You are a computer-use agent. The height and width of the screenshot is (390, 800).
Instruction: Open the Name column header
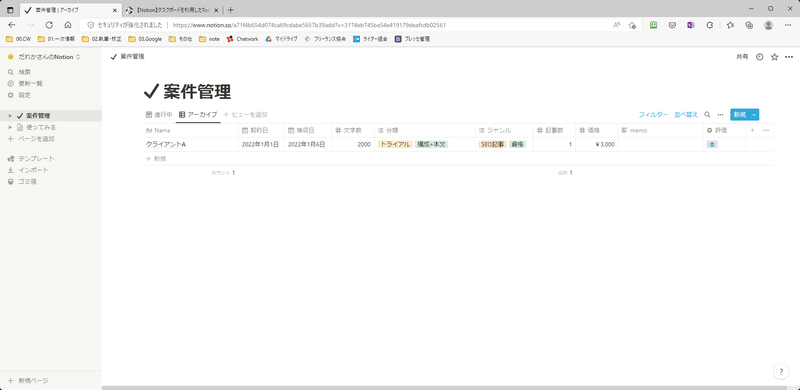tap(190, 131)
